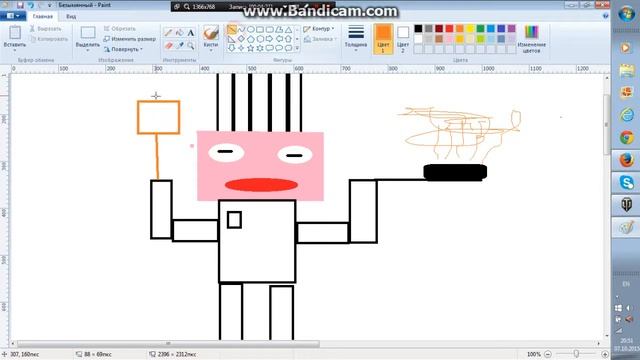Activate Color 1 (Цвет 1)
This screenshot has height=360, width=640.
383,39
